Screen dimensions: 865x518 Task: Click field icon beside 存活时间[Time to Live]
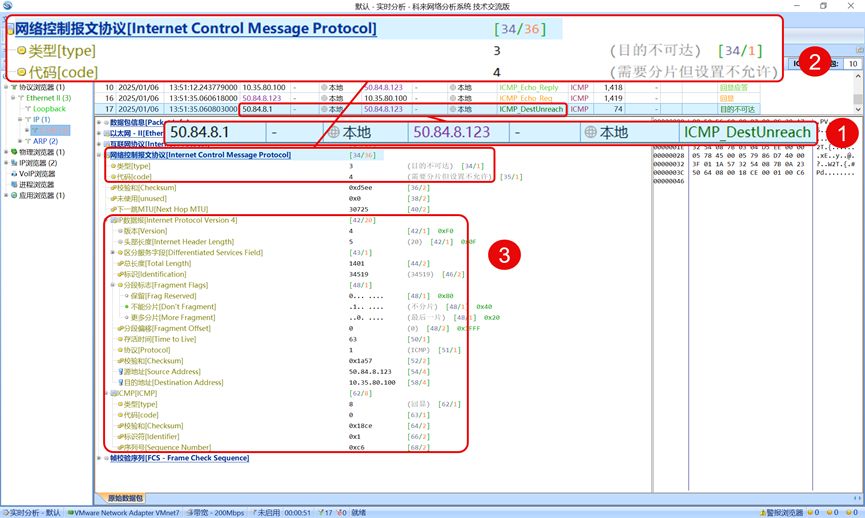(x=120, y=339)
